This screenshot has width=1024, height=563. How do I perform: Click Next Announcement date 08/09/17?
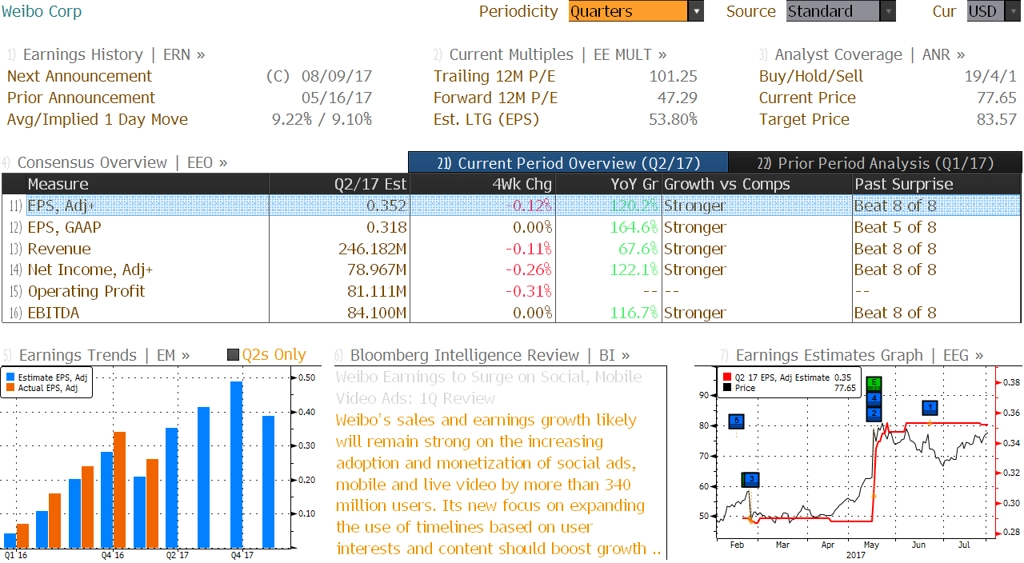(x=336, y=76)
